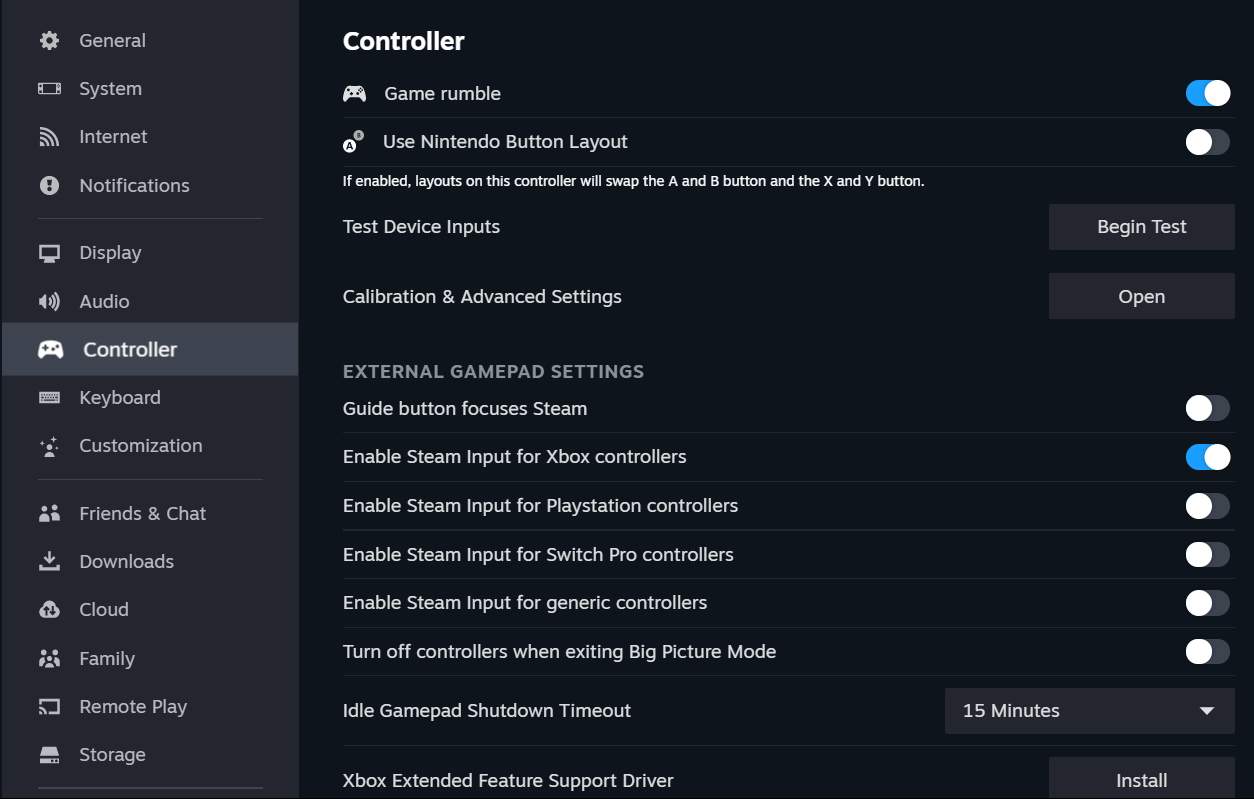Click the Storage drive icon
This screenshot has width=1254, height=799.
49,755
